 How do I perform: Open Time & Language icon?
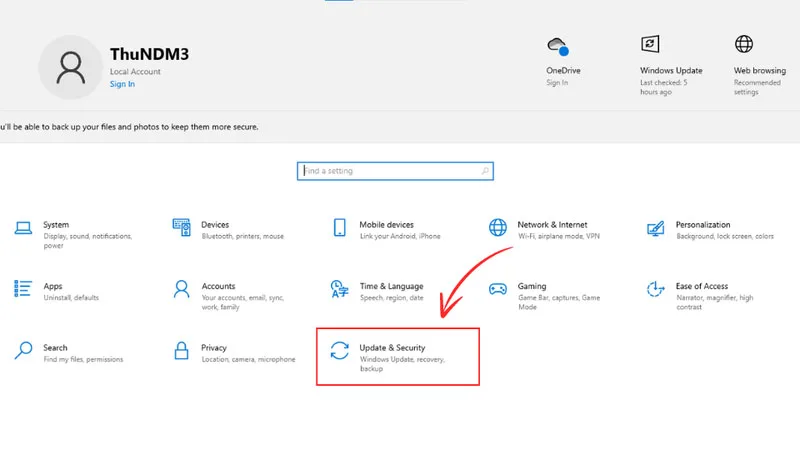tap(339, 289)
